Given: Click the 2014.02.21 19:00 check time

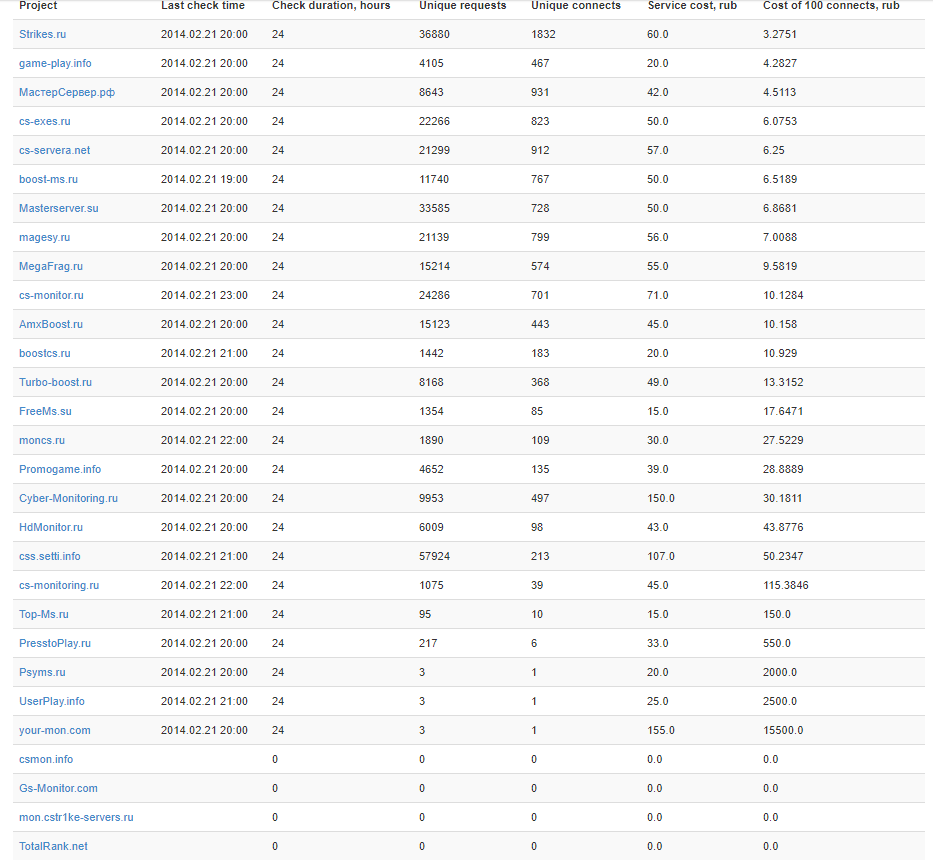Looking at the screenshot, I should [204, 180].
